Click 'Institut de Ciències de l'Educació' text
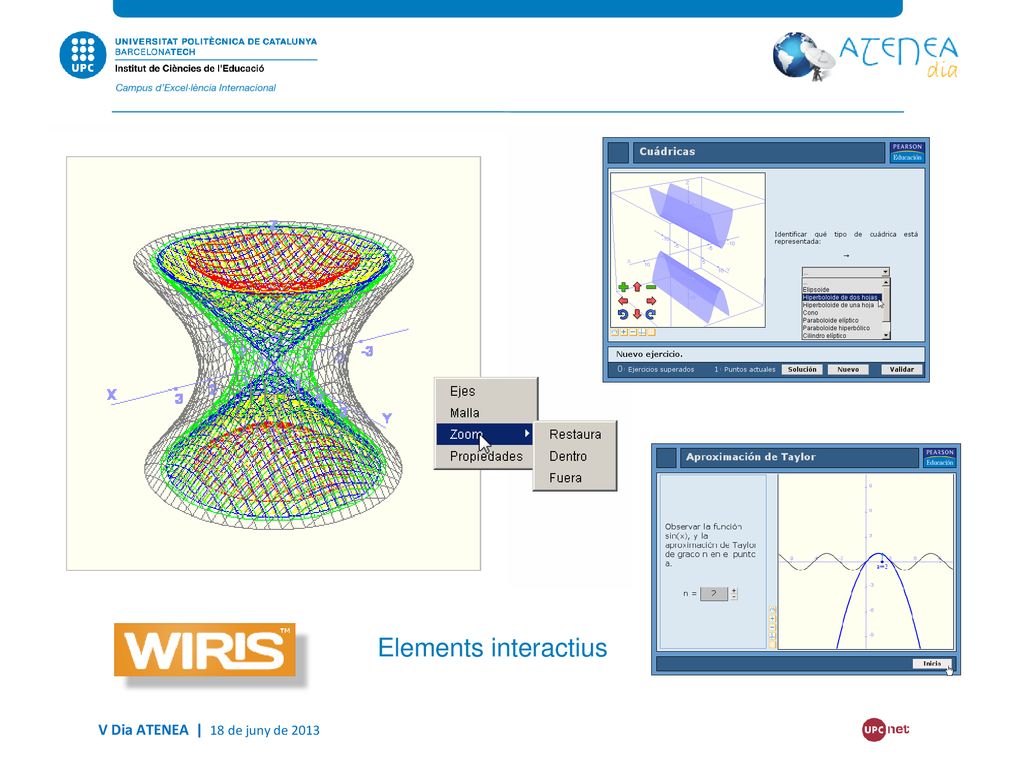The width and height of the screenshot is (1024, 768). (189, 69)
